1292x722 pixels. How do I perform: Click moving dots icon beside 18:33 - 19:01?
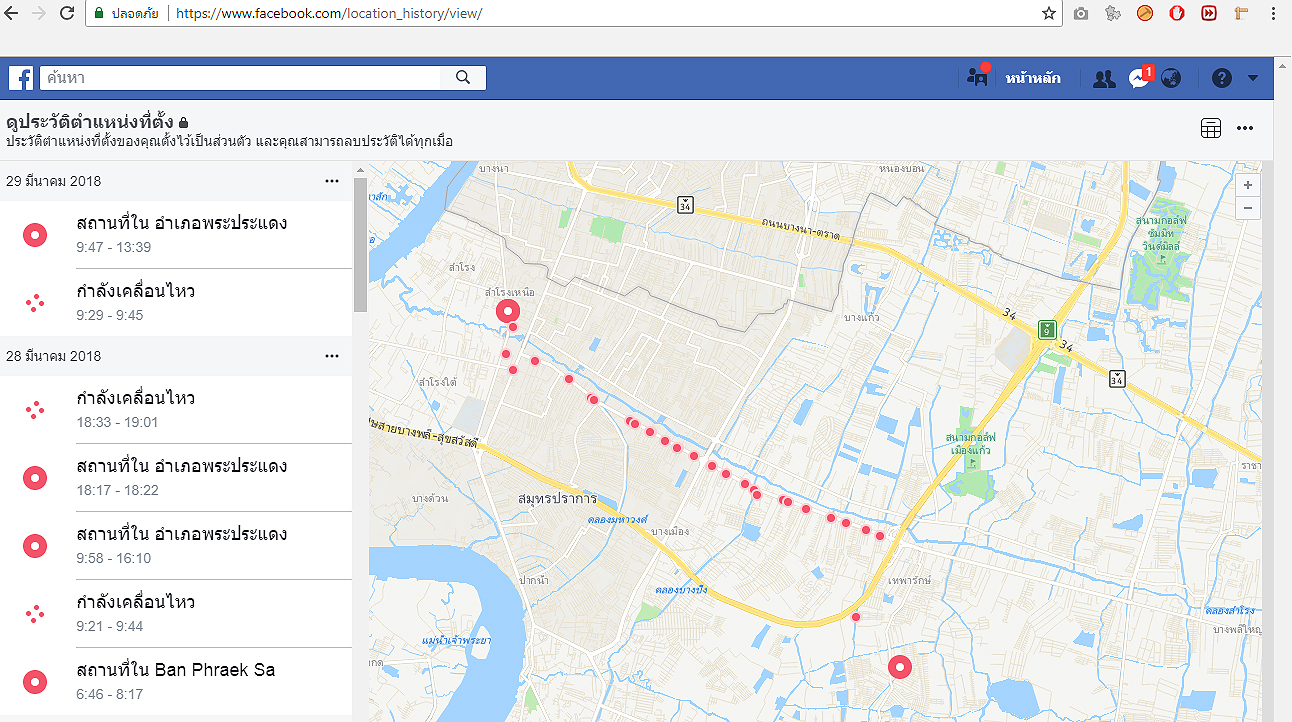pos(35,410)
